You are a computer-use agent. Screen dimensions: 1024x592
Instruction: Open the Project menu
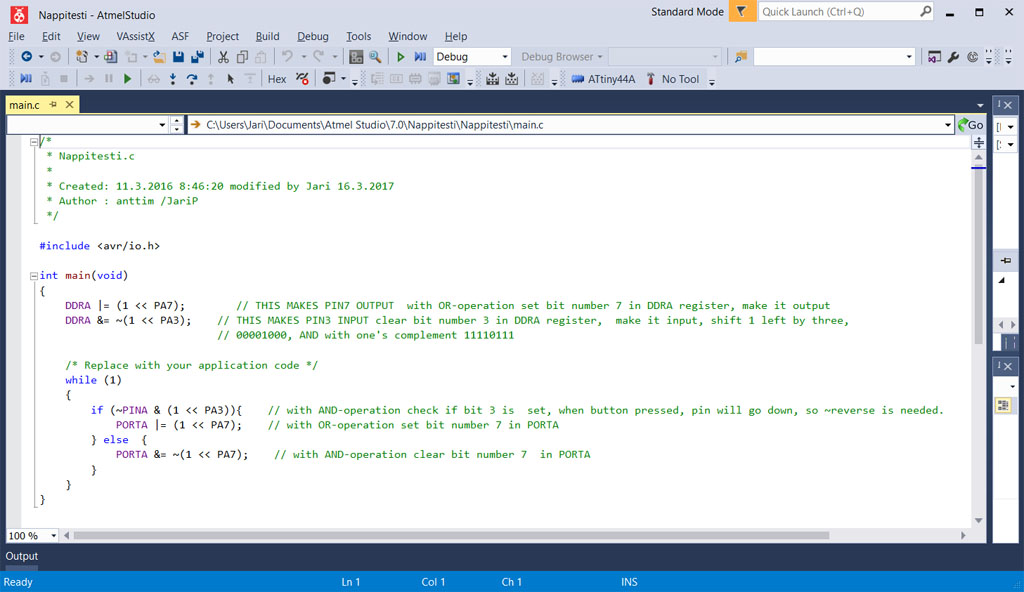pyautogui.click(x=223, y=37)
